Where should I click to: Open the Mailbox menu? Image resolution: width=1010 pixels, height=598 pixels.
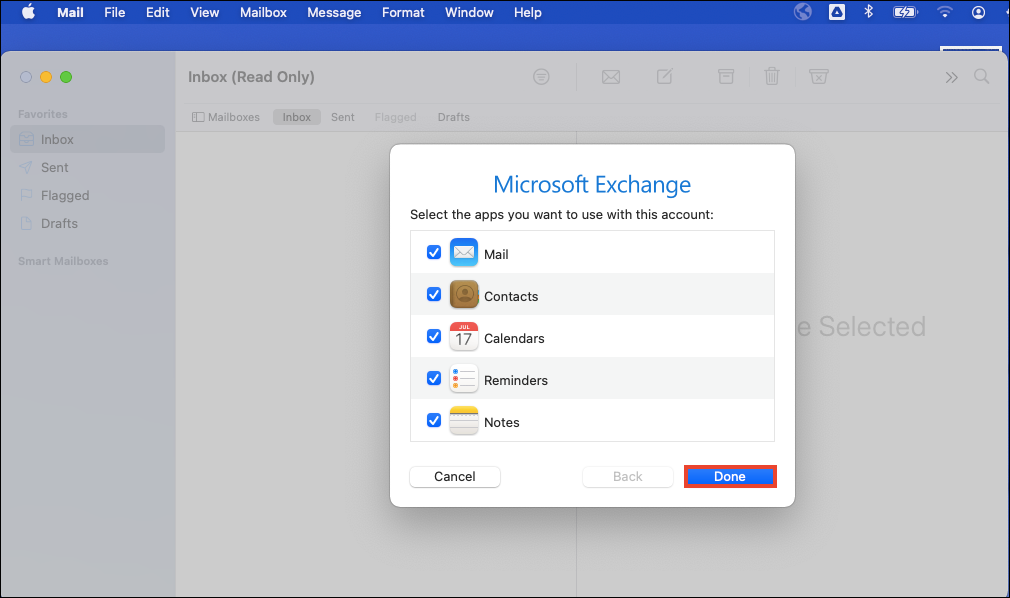click(264, 12)
